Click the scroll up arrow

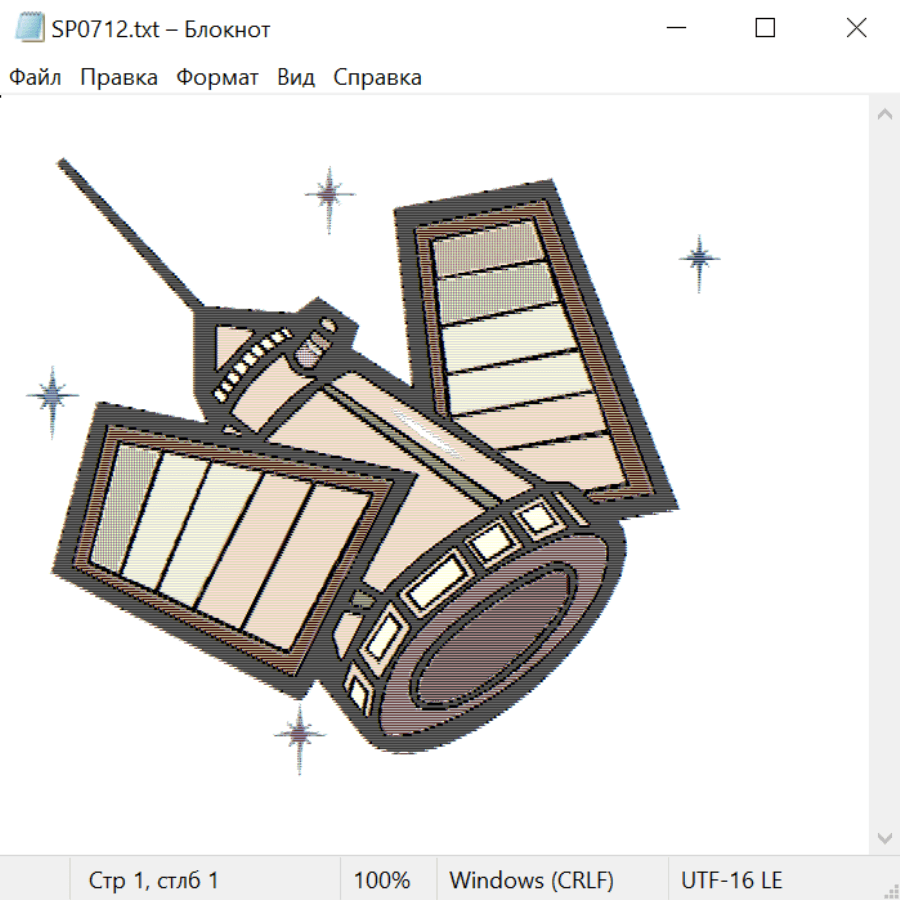884,114
